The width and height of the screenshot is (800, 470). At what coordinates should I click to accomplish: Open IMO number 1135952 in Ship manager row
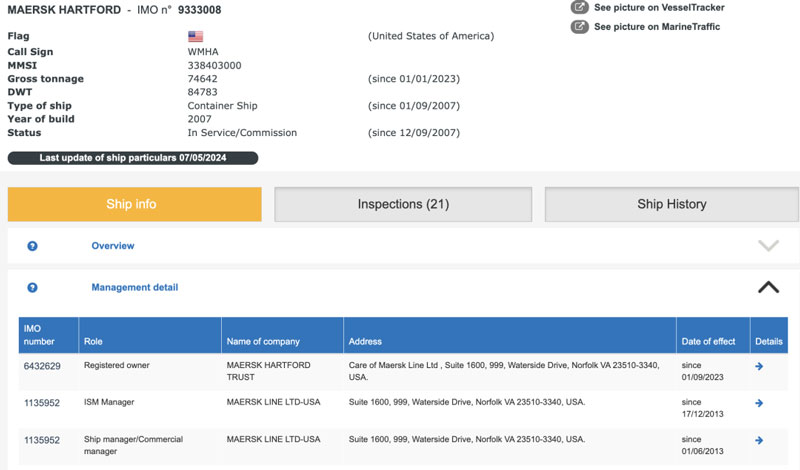pos(42,440)
